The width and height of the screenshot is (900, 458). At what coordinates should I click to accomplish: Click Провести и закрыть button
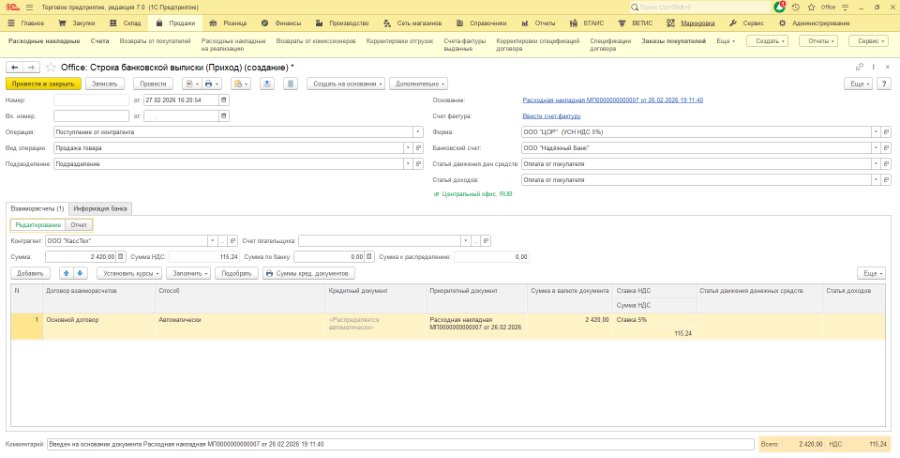44,84
